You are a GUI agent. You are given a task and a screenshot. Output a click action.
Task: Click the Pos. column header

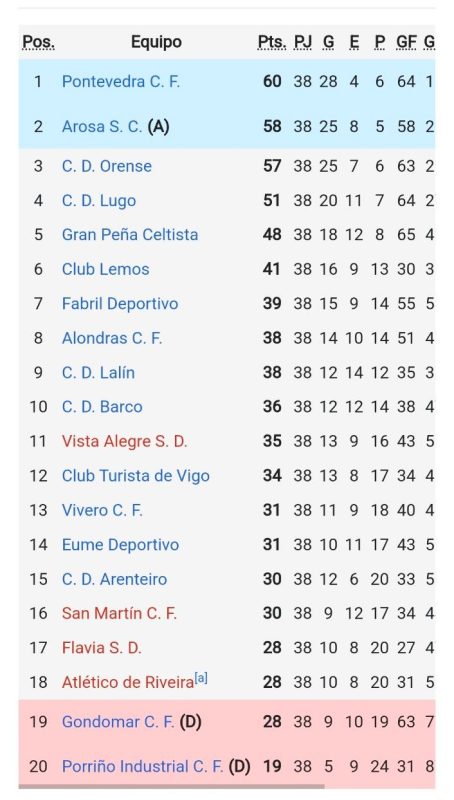(x=38, y=42)
